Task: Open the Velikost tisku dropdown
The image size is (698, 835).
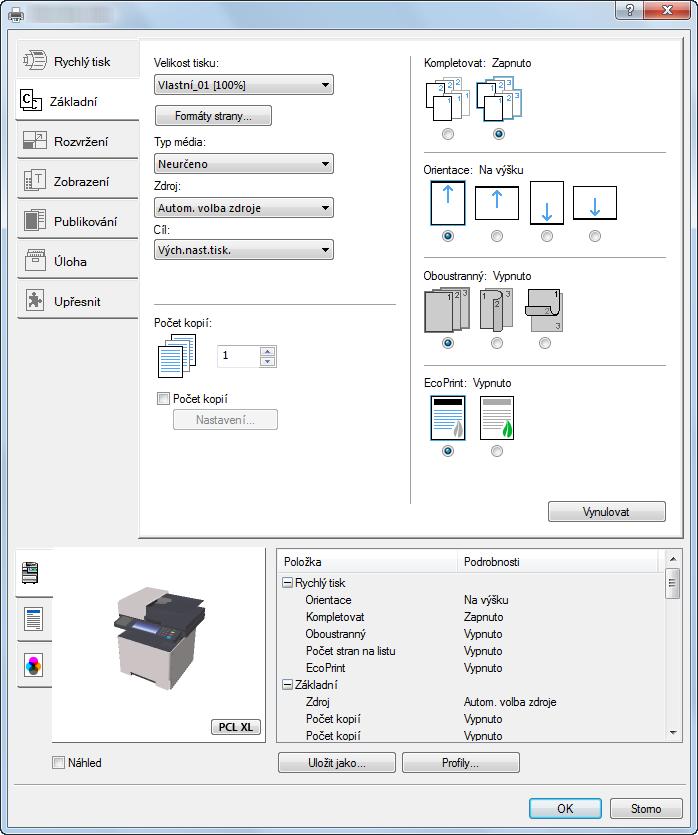Action: point(244,85)
